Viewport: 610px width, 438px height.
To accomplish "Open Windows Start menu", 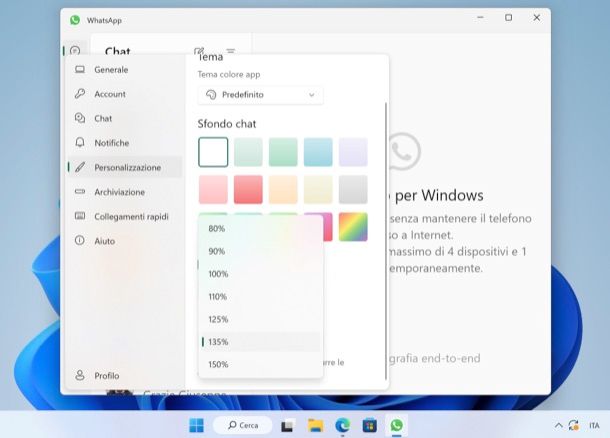I will coord(196,425).
